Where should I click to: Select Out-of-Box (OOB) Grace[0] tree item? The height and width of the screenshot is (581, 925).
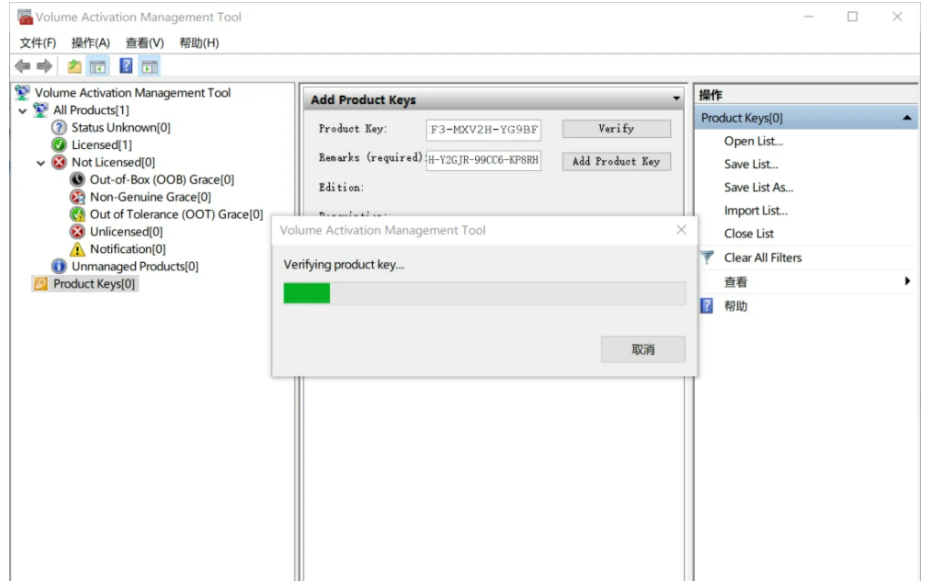(x=162, y=179)
